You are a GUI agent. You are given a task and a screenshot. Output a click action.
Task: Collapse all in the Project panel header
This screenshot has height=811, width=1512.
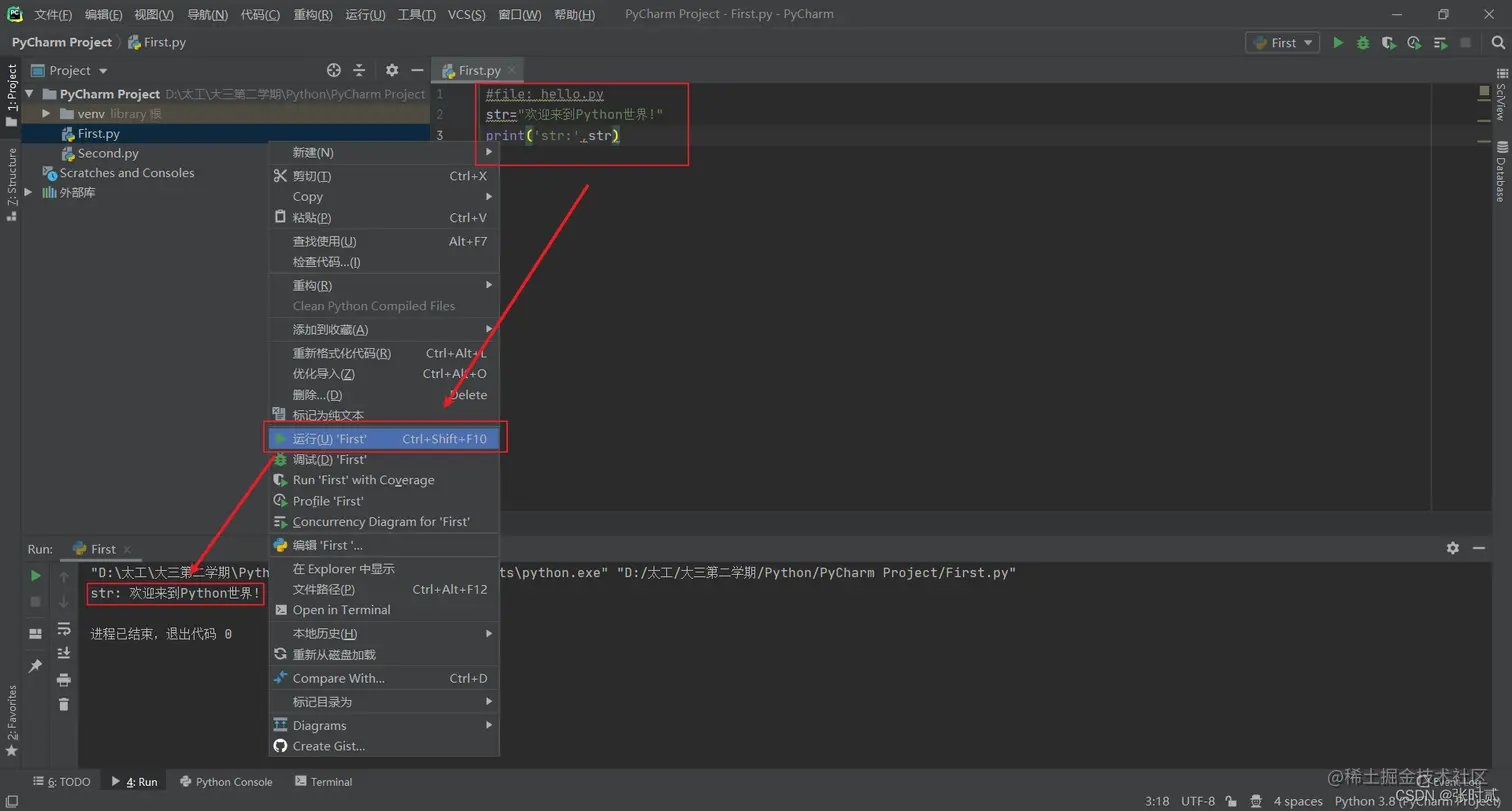359,70
